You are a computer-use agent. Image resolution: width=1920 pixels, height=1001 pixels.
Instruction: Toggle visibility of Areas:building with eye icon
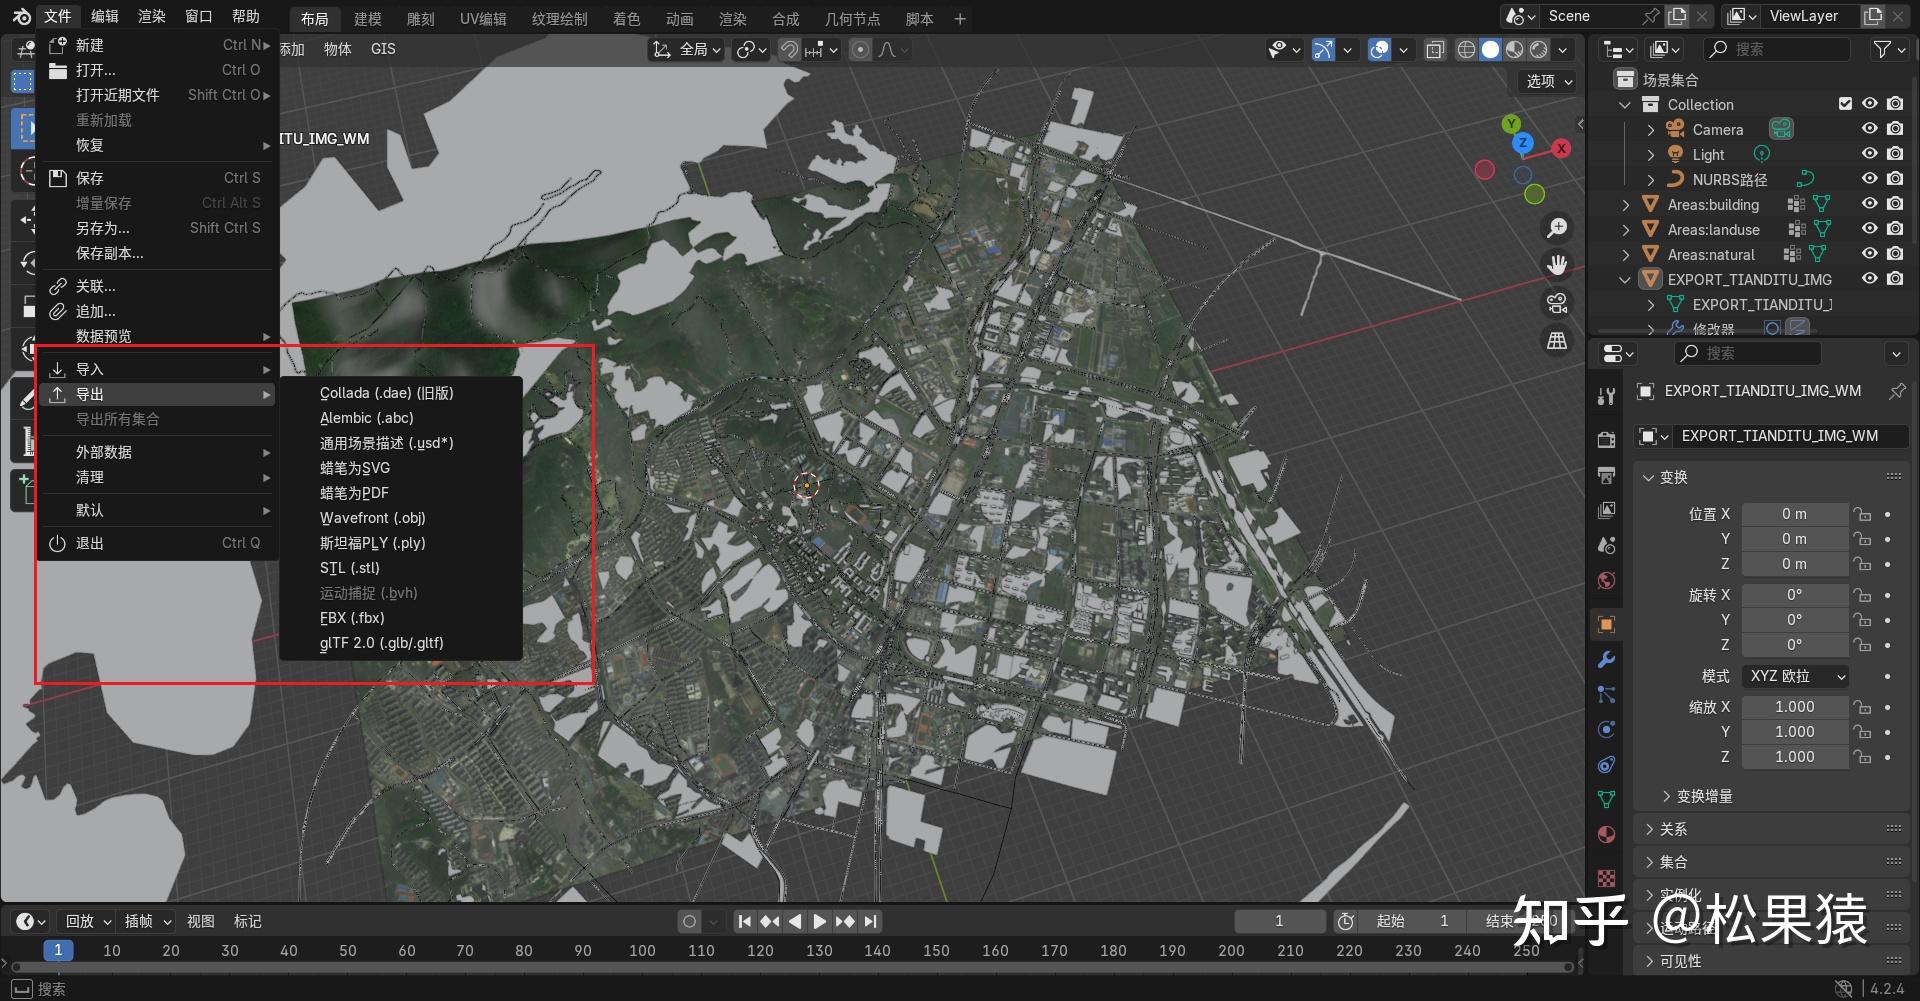coord(1869,204)
